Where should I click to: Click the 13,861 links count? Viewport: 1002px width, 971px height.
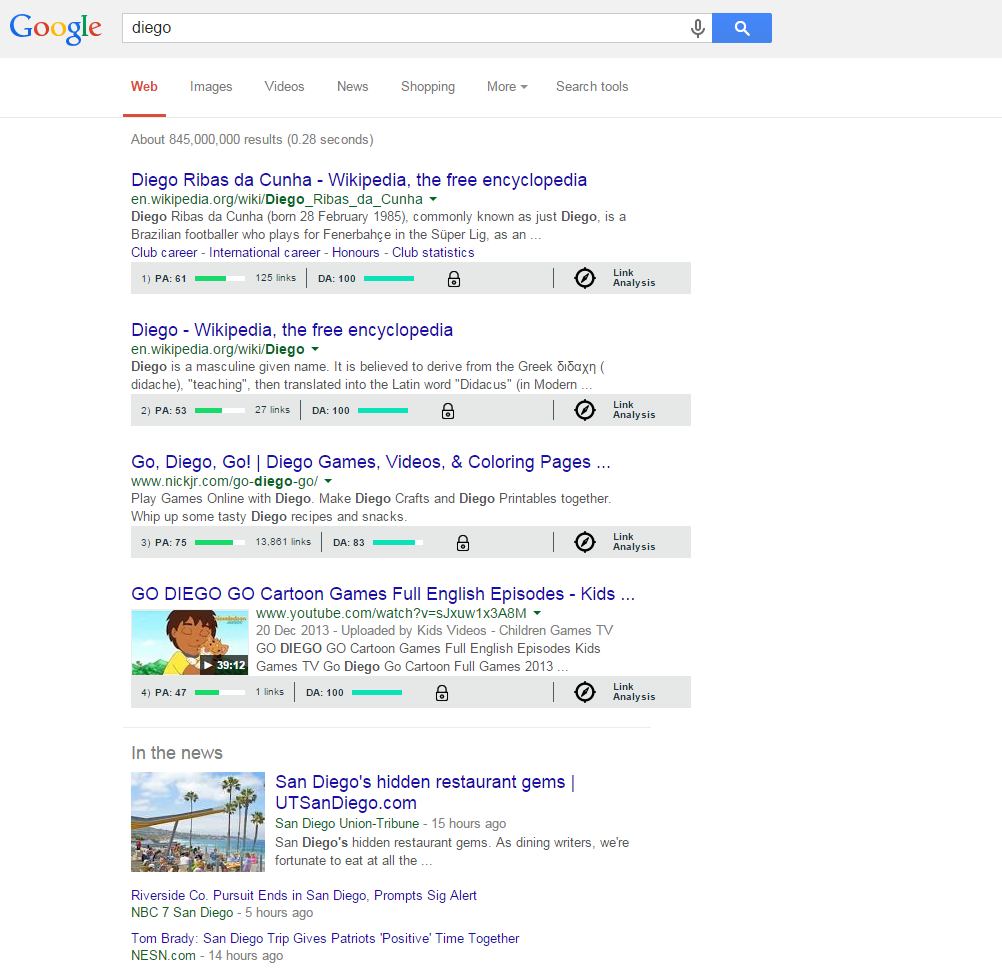[x=283, y=541]
